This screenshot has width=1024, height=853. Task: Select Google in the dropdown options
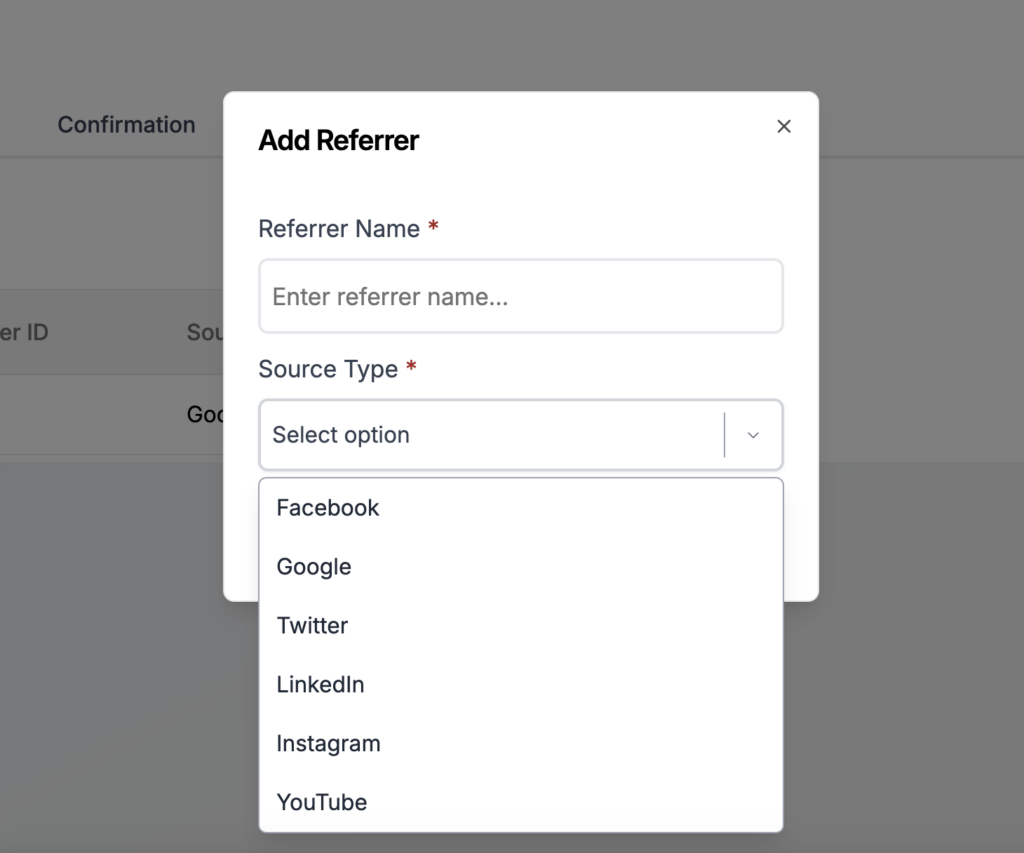pyautogui.click(x=314, y=567)
